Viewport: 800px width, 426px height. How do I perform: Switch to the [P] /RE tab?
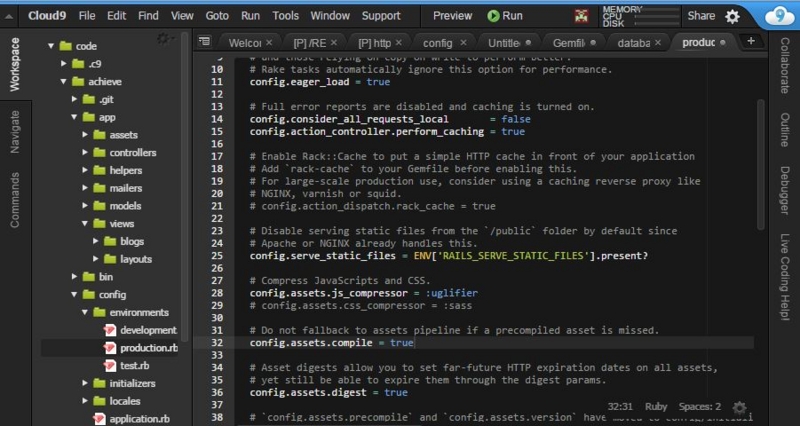click(x=309, y=43)
